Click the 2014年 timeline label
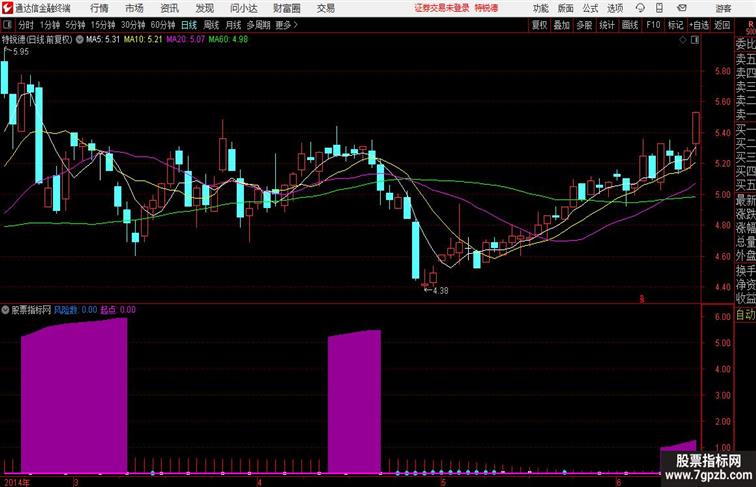Image resolution: width=756 pixels, height=487 pixels. pyautogui.click(x=17, y=482)
